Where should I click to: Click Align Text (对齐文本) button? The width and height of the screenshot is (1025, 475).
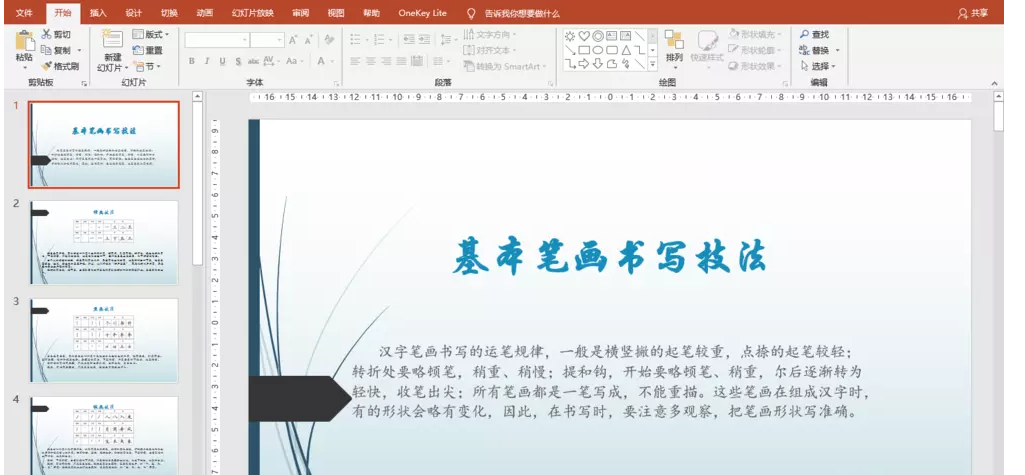coord(490,50)
